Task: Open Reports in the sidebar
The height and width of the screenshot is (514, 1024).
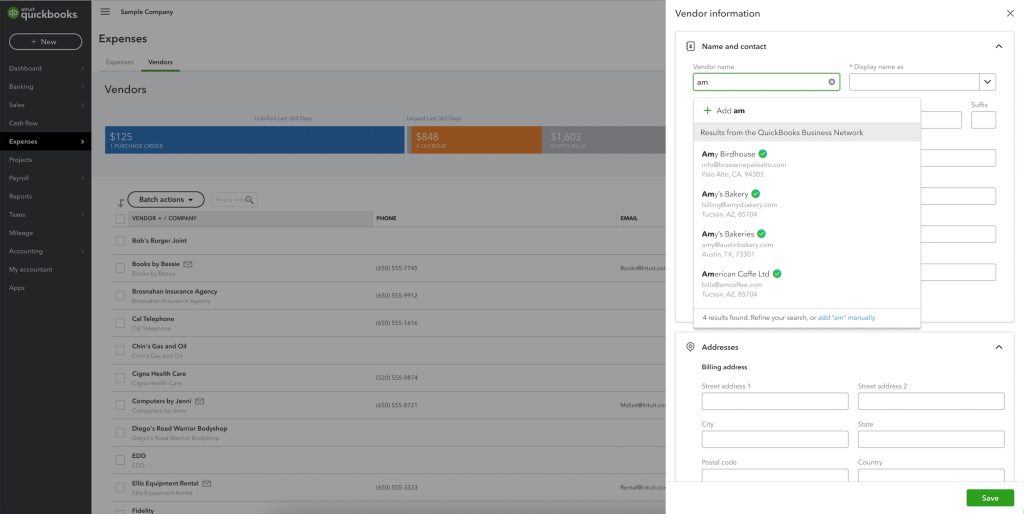Action: coord(20,197)
